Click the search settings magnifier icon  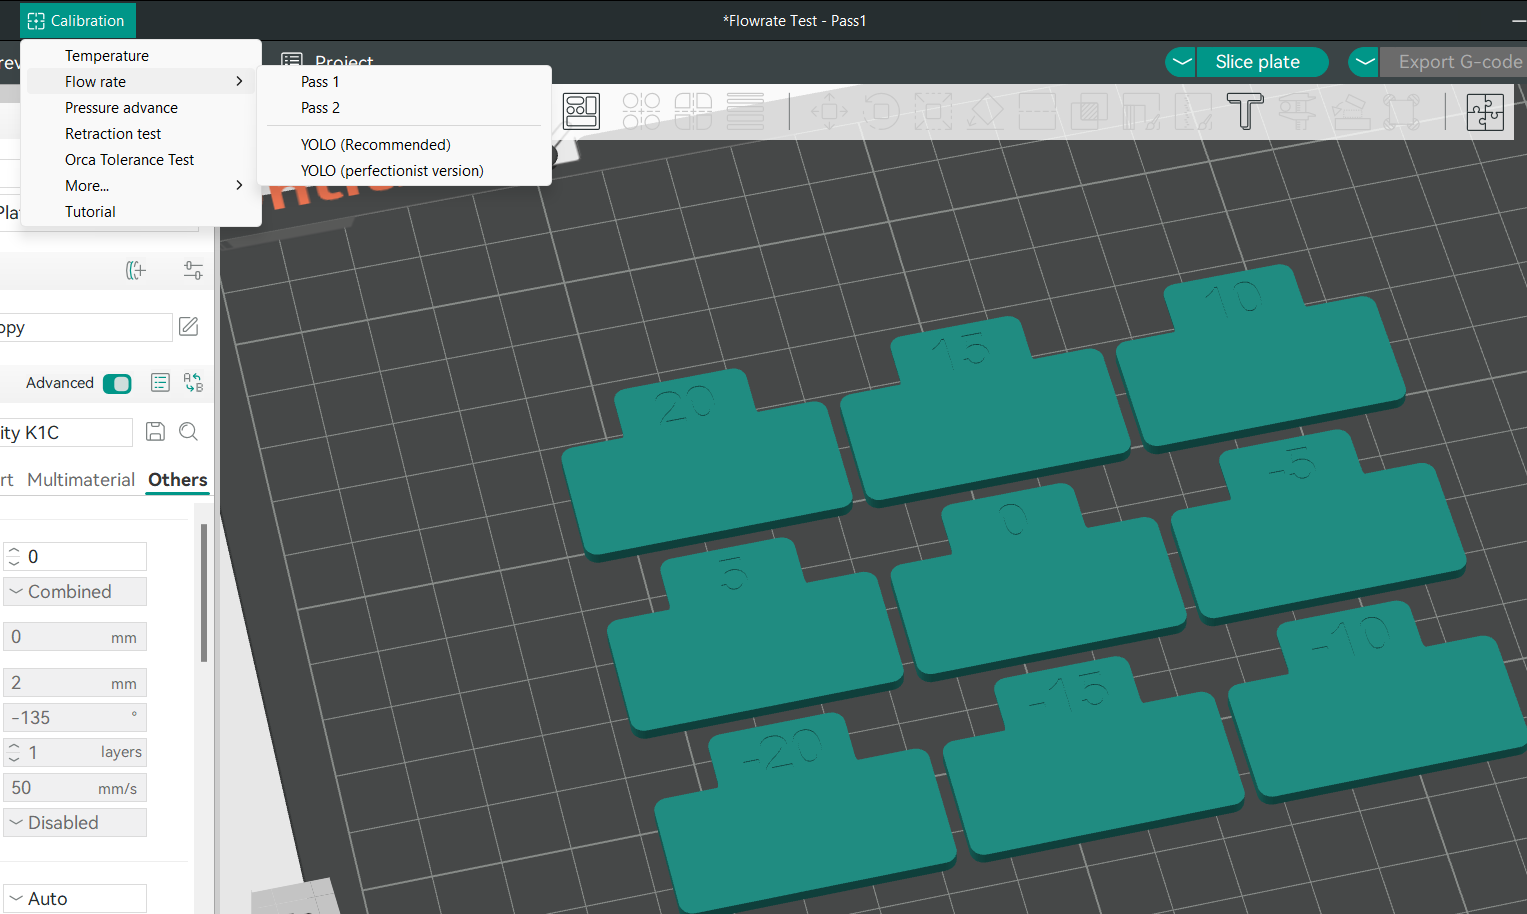click(x=188, y=432)
